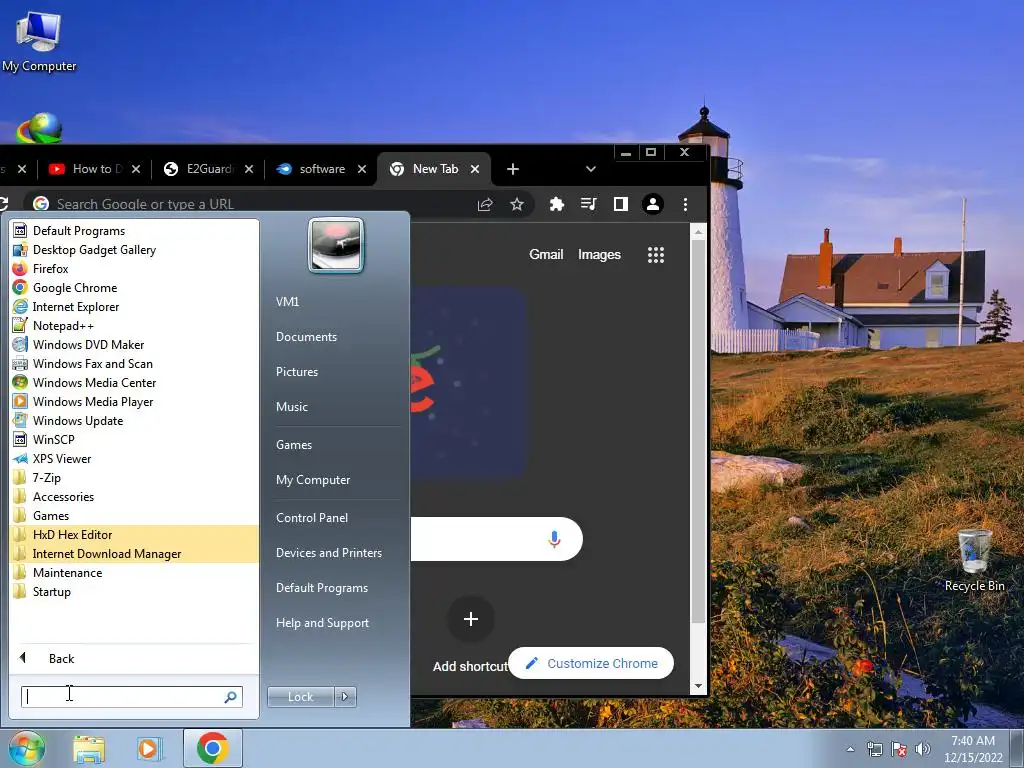Open Chrome media control icon
Viewport: 1024px width, 768px height.
point(588,204)
